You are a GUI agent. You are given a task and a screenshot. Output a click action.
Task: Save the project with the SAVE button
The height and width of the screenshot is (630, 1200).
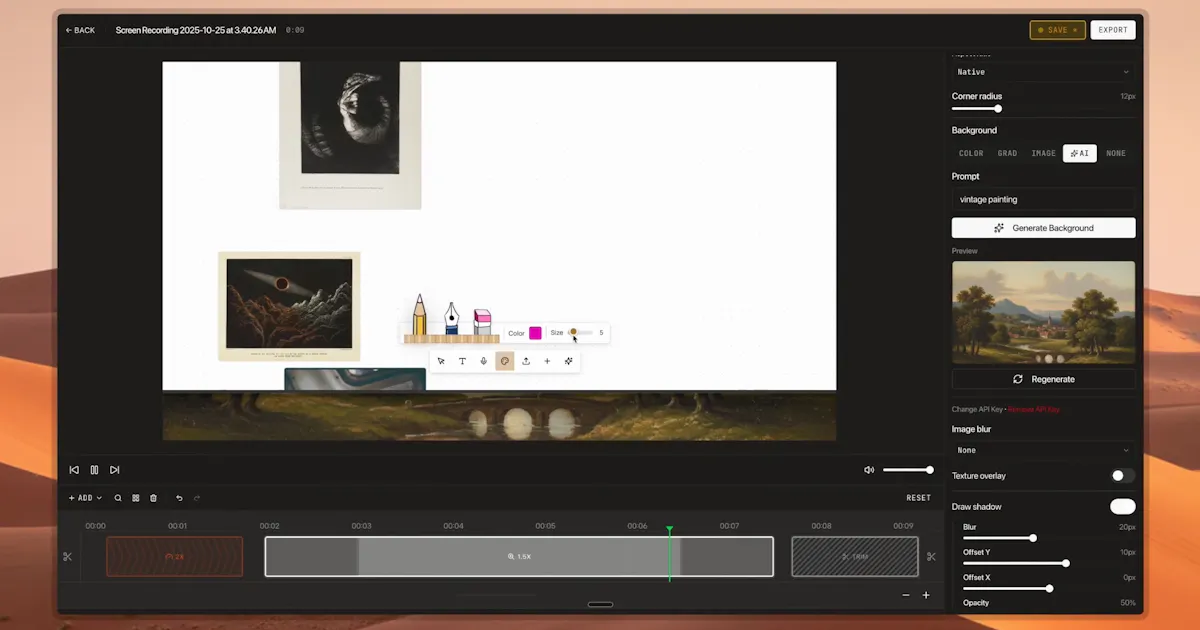[1057, 30]
